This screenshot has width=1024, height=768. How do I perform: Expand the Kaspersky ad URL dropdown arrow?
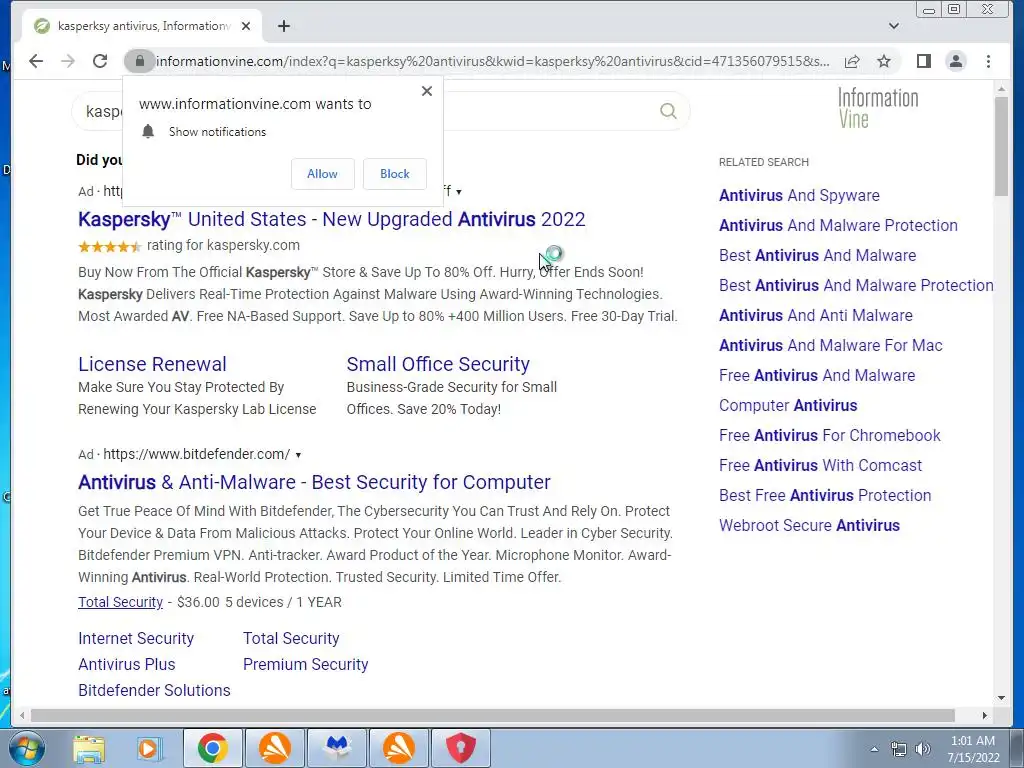click(x=459, y=192)
